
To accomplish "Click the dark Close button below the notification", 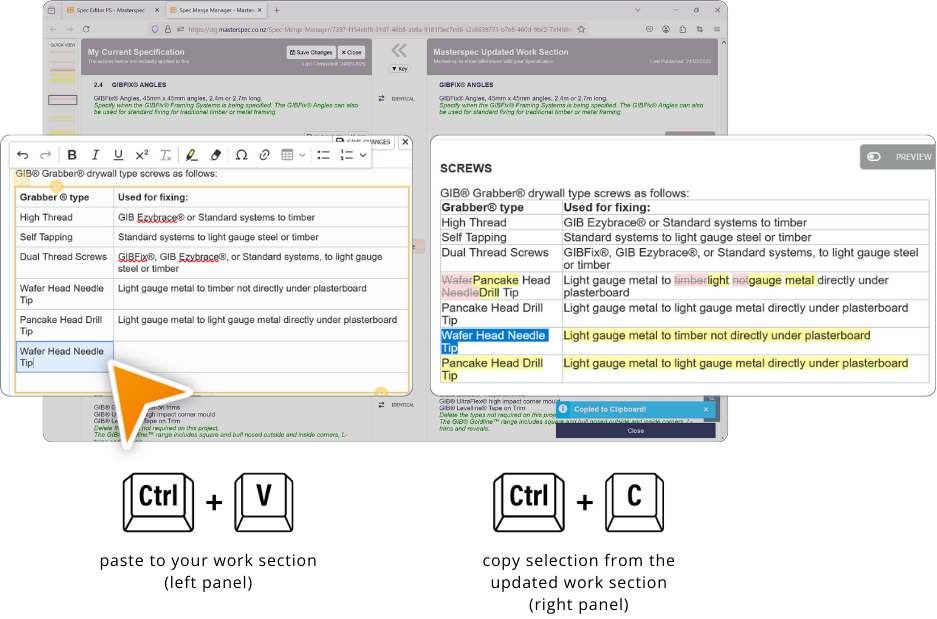I will point(635,431).
